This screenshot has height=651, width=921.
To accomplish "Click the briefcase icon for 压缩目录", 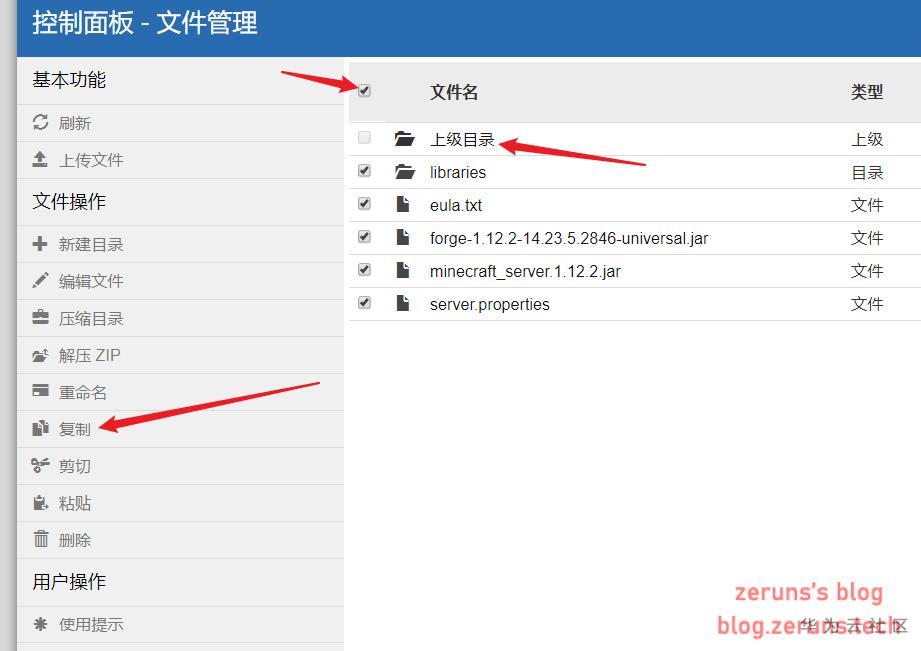I will (40, 318).
